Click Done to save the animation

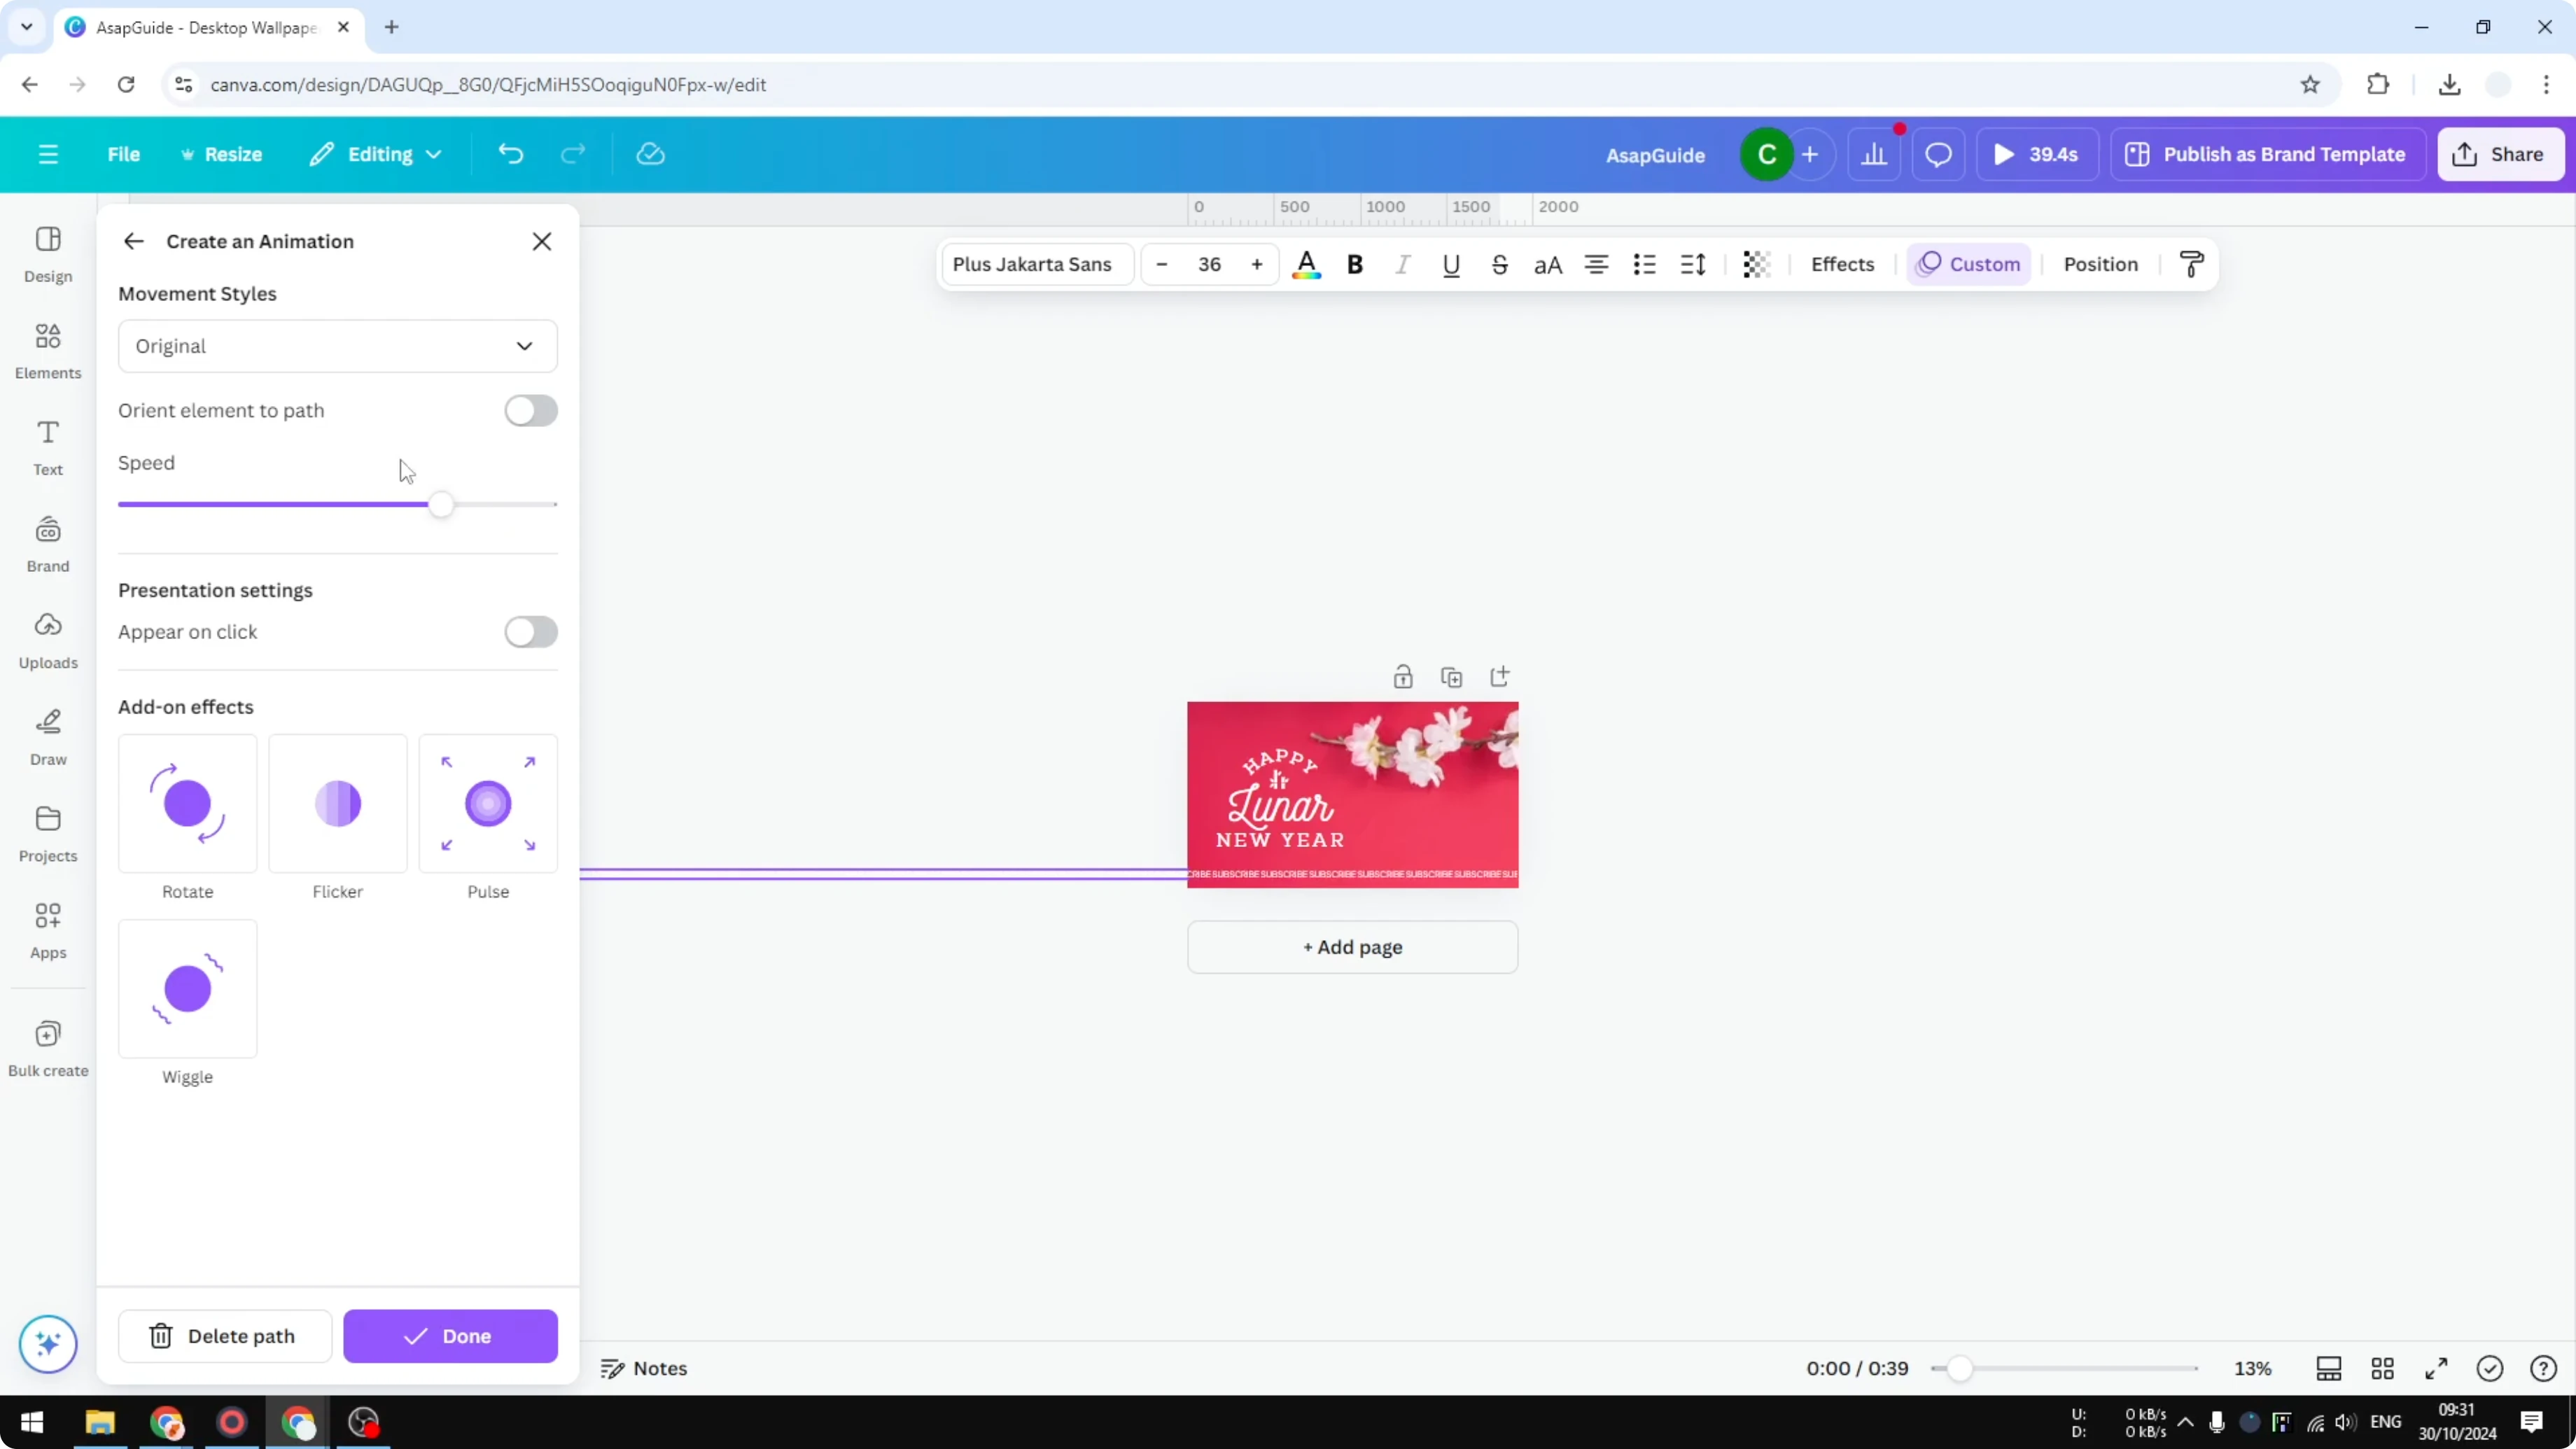pyautogui.click(x=450, y=1336)
